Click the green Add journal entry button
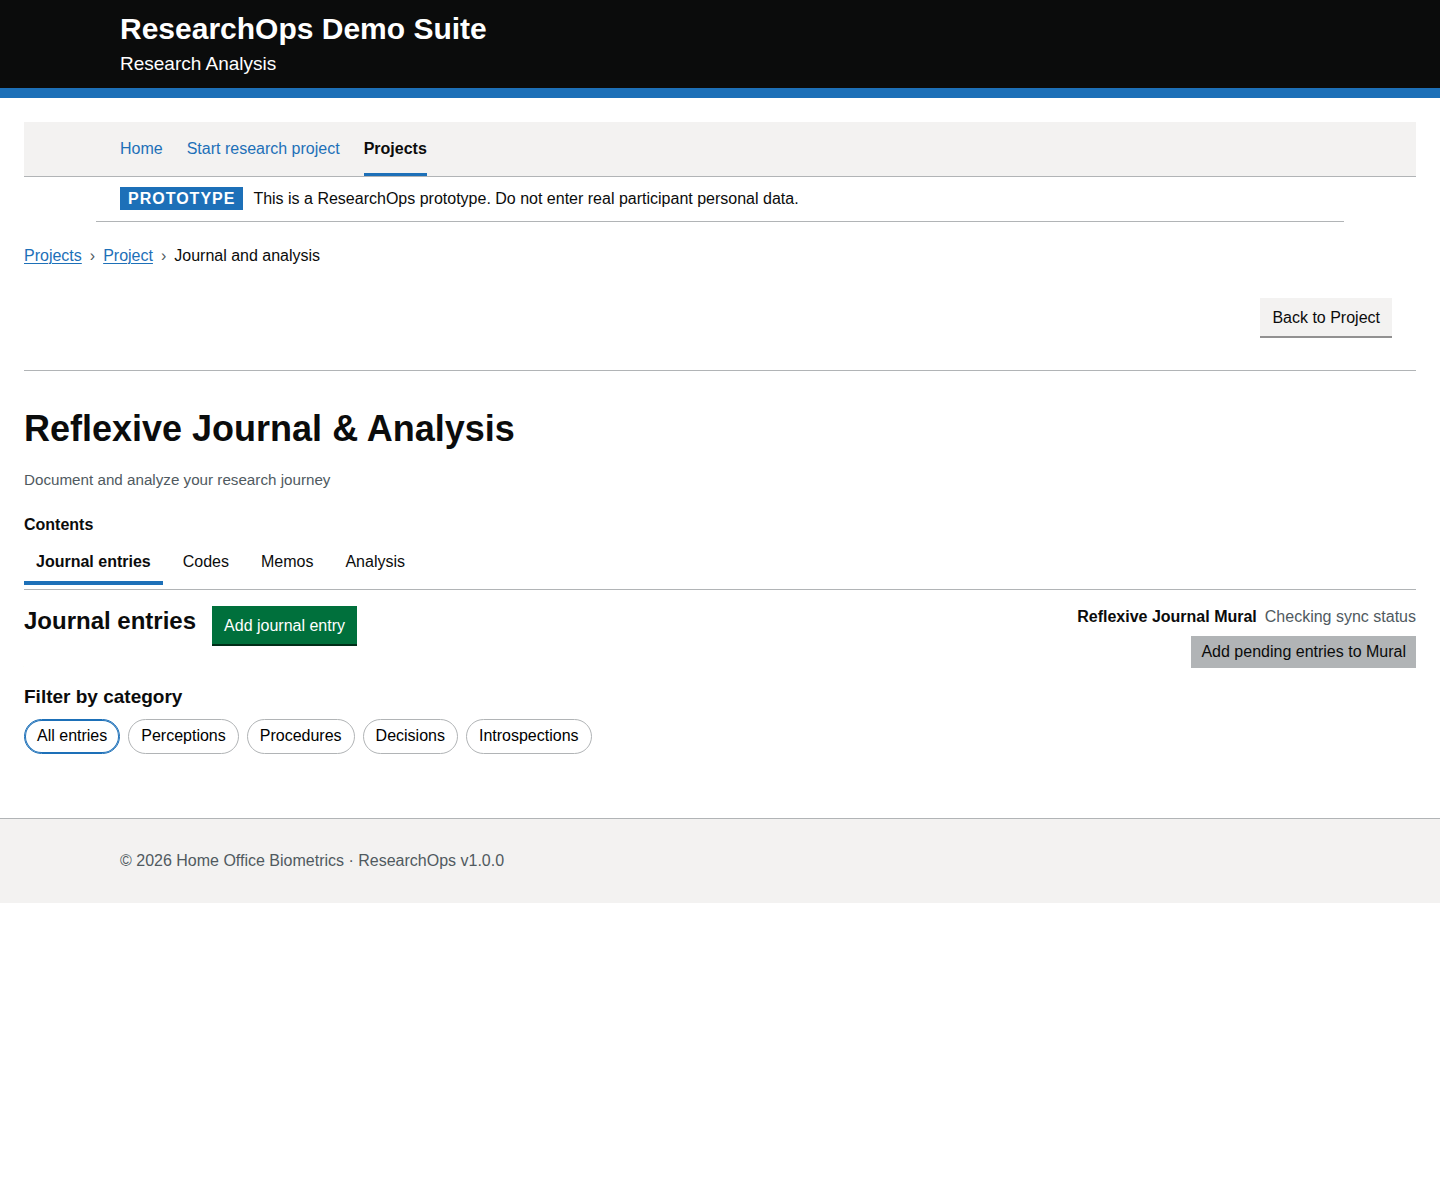1440x1200 pixels. tap(284, 625)
